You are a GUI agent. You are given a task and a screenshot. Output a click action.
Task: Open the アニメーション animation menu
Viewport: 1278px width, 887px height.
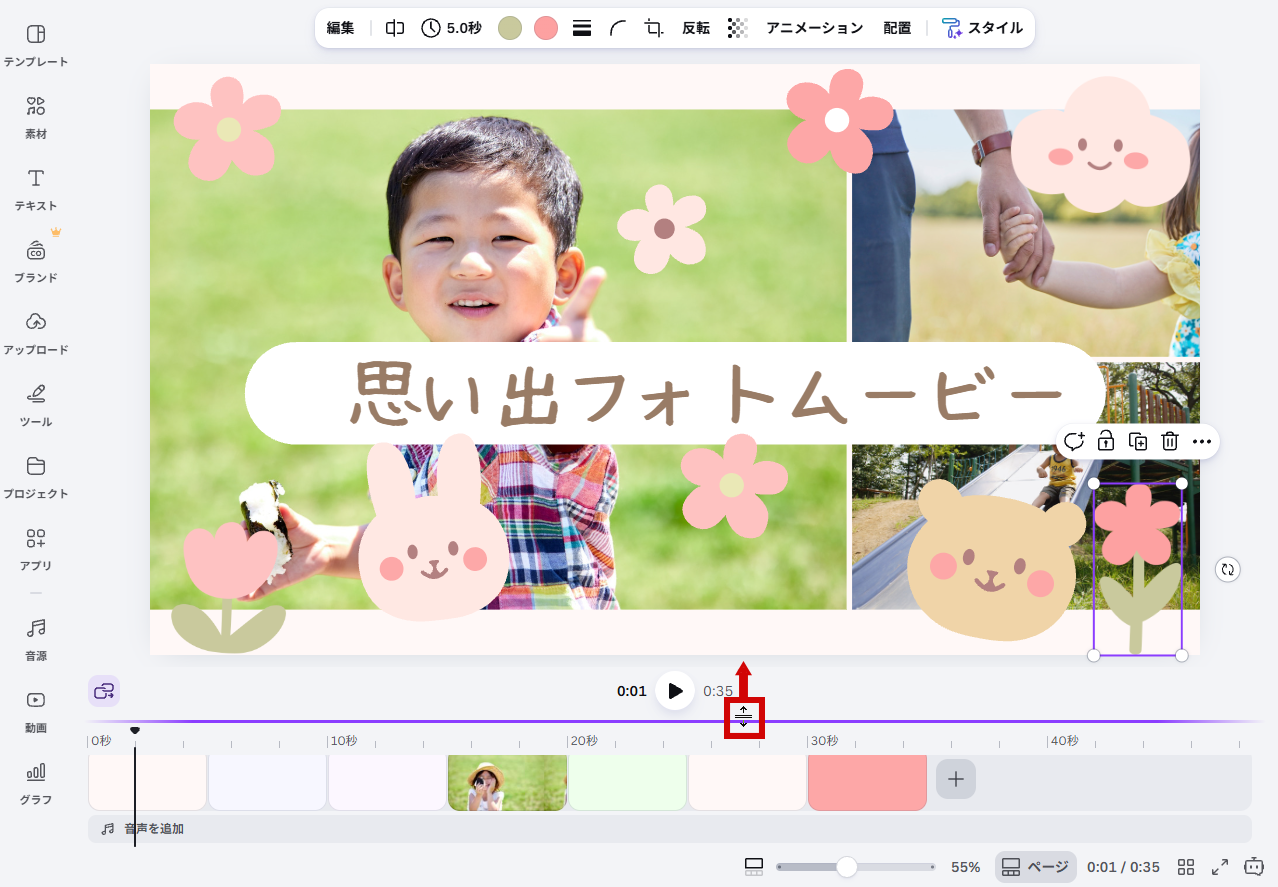click(x=814, y=28)
